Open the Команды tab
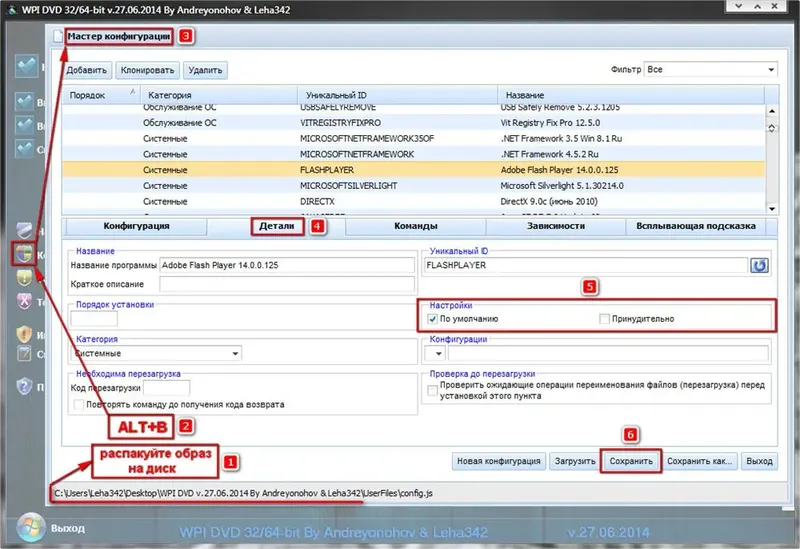This screenshot has width=800, height=549. click(416, 226)
